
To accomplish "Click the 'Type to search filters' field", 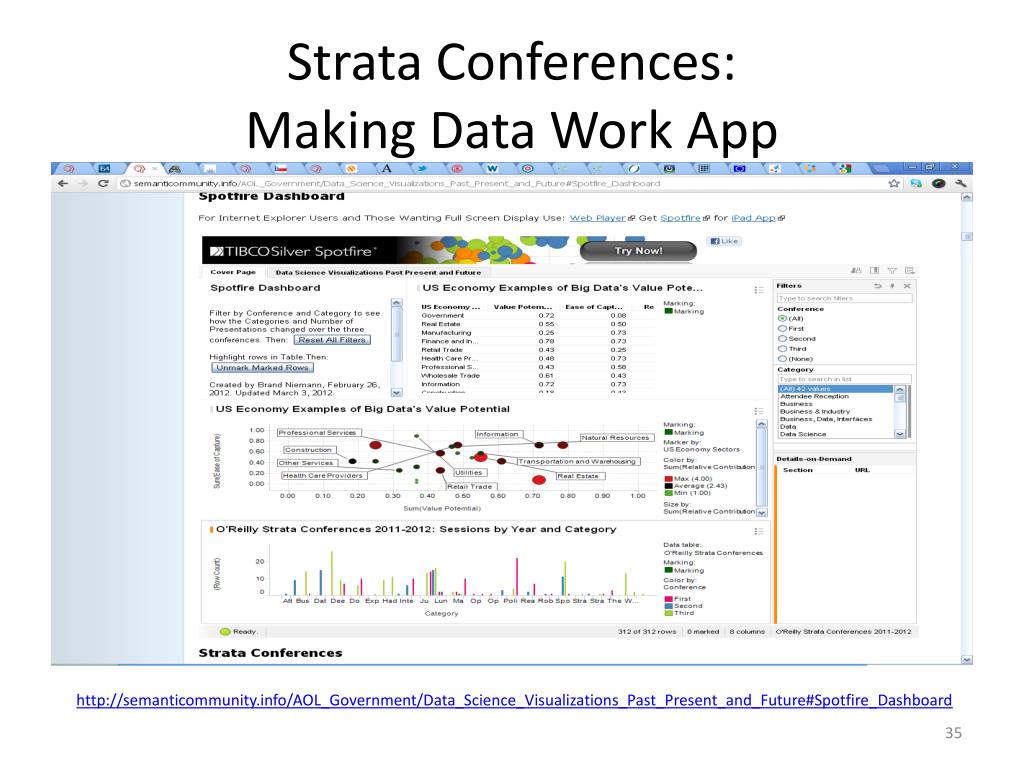I will pyautogui.click(x=844, y=298).
